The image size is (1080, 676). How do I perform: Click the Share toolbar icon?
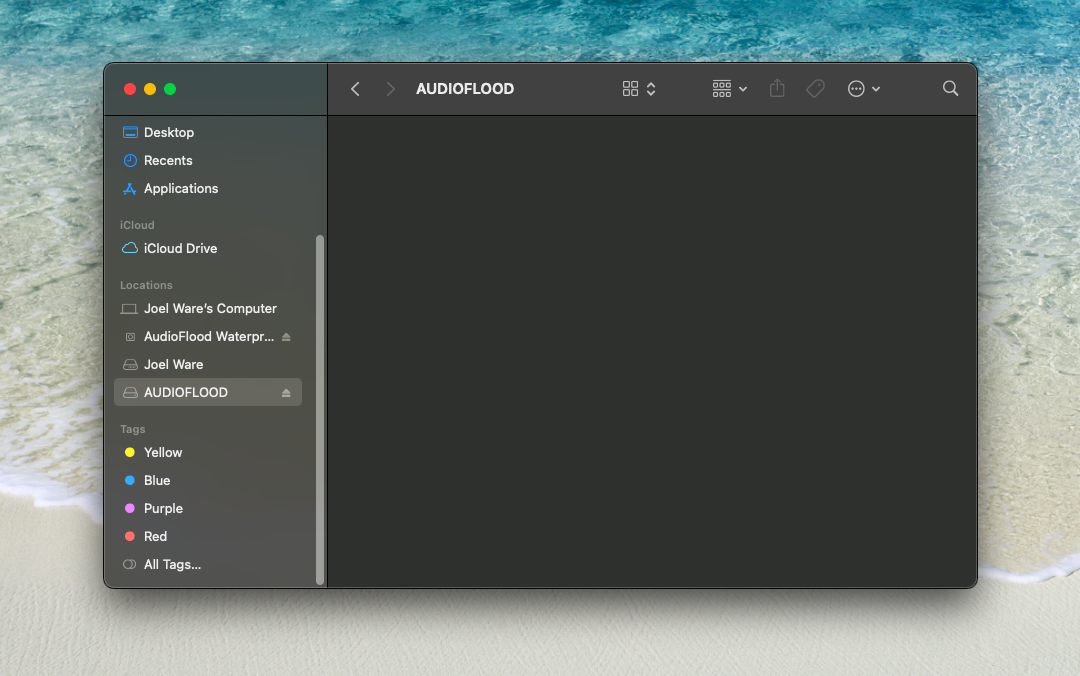point(777,88)
